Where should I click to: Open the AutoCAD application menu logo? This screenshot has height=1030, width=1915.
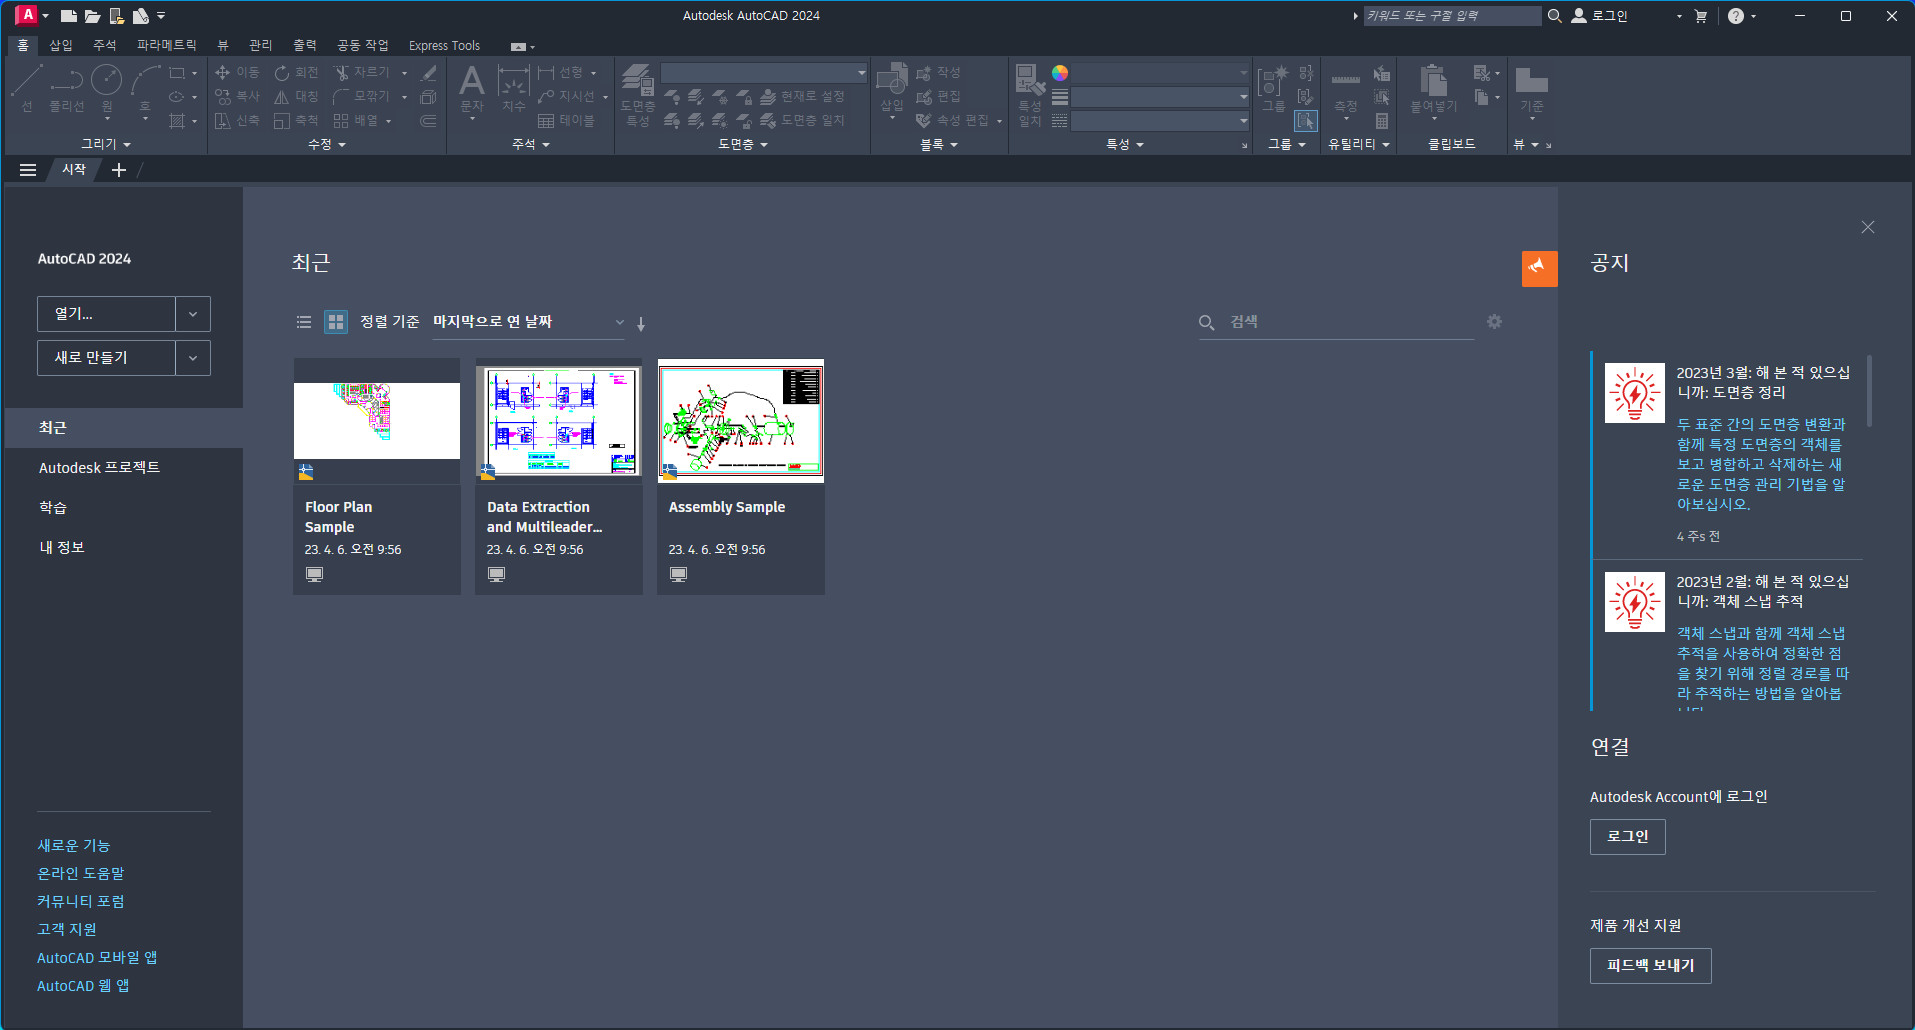pos(27,15)
